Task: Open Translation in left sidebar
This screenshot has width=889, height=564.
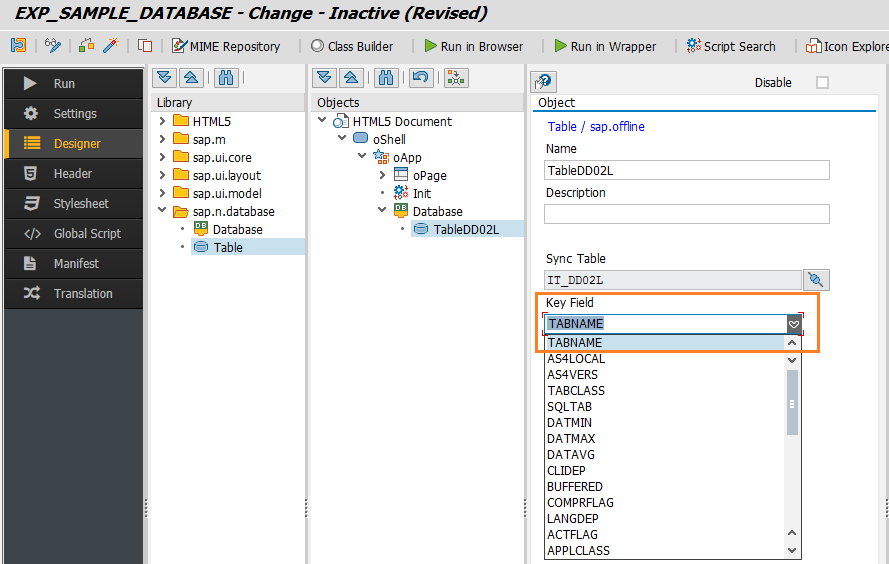Action: coord(74,294)
